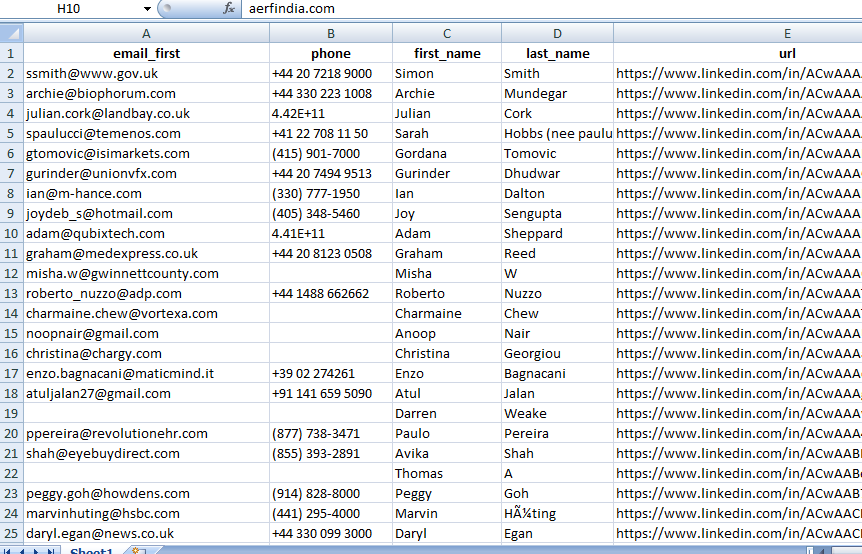Click the phone header cell
The image size is (862, 554).
(331, 53)
